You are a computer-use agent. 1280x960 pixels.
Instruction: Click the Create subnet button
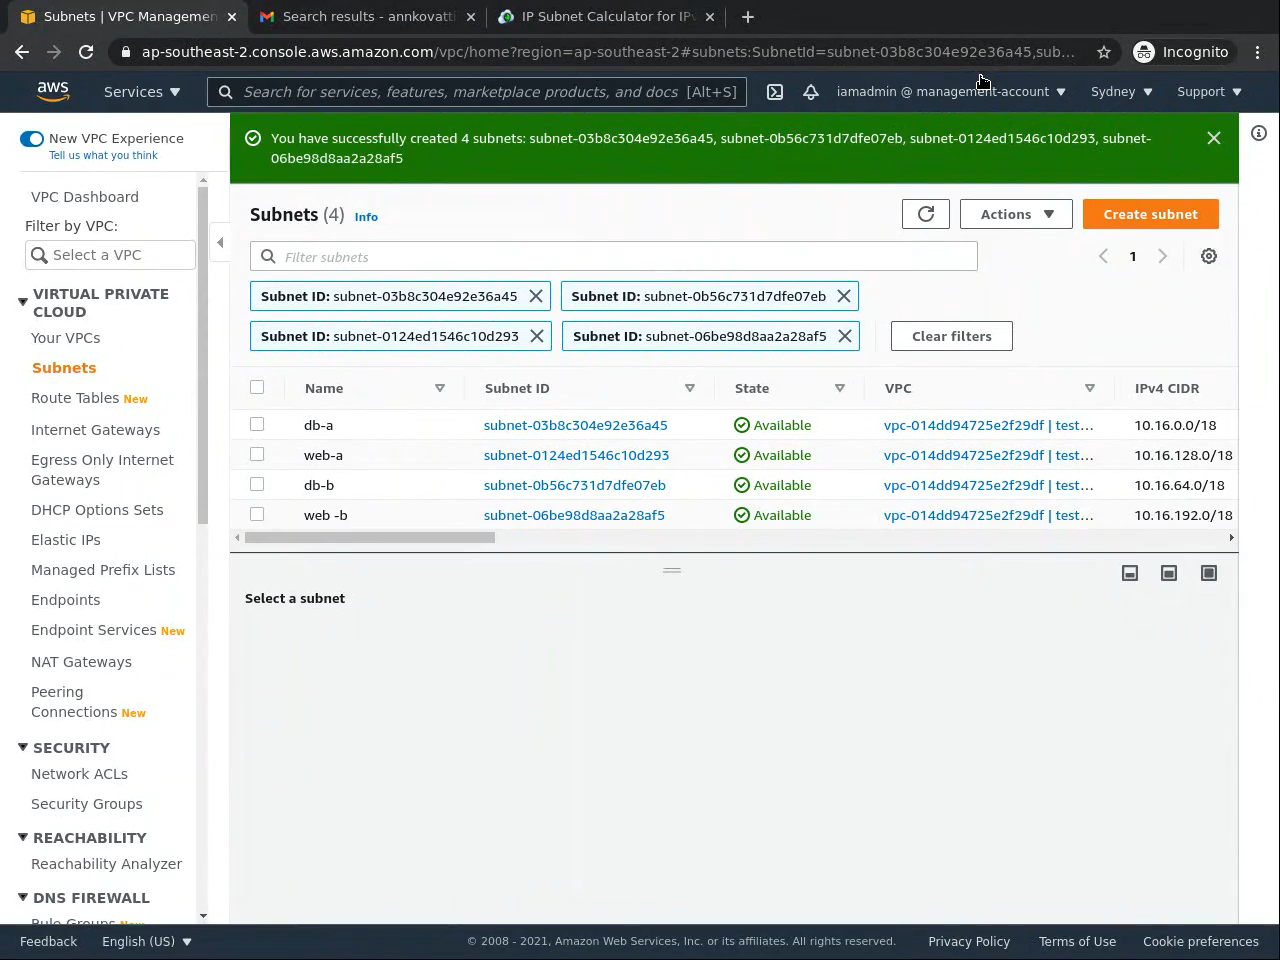tap(1151, 214)
